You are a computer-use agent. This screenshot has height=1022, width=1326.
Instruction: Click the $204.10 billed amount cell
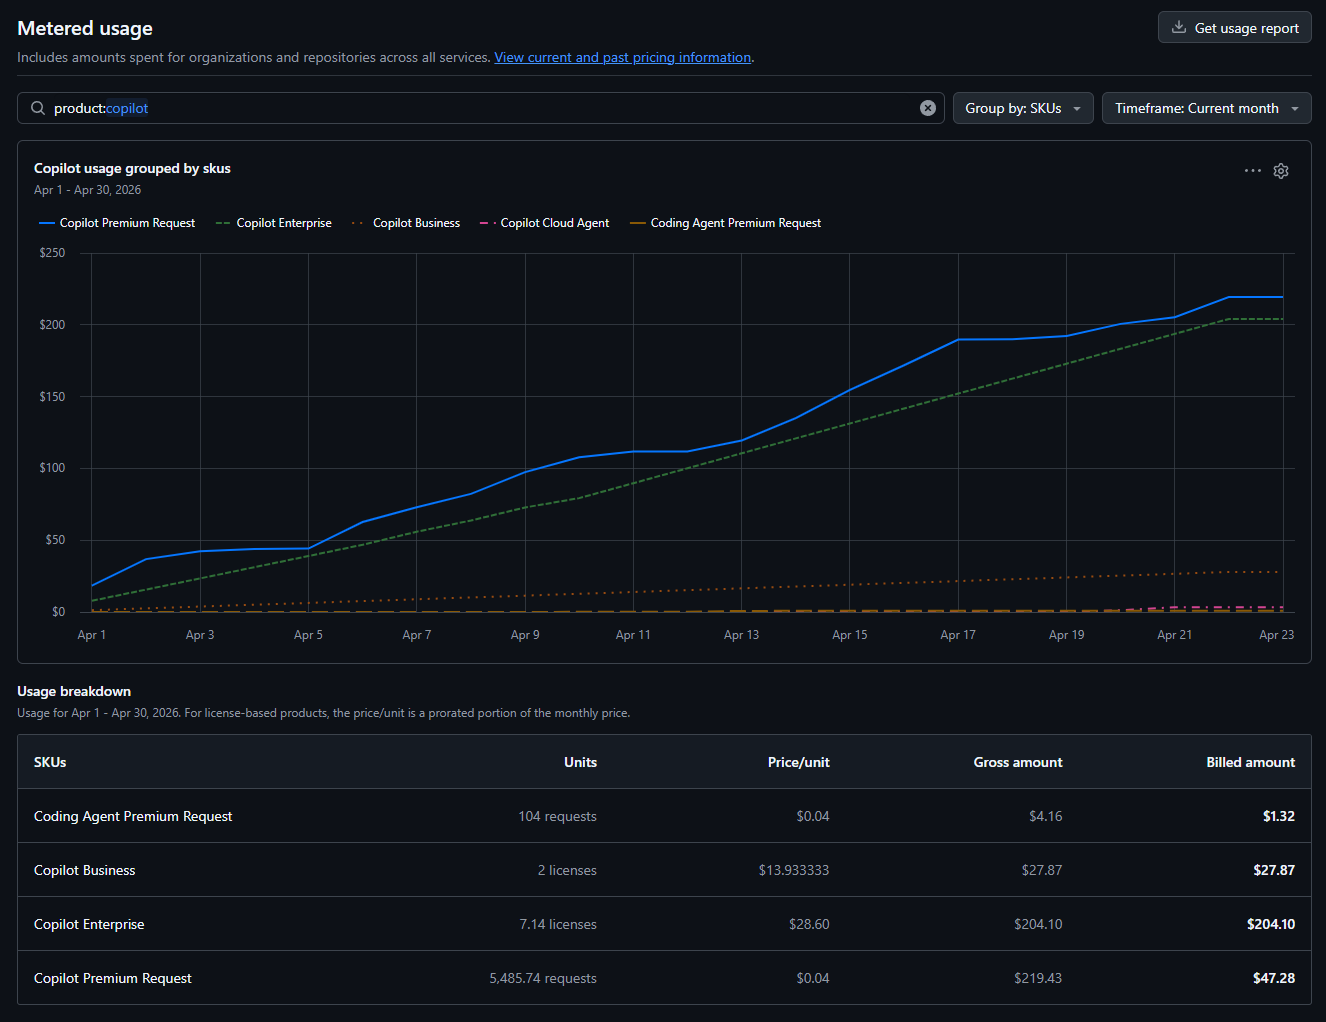click(1271, 924)
